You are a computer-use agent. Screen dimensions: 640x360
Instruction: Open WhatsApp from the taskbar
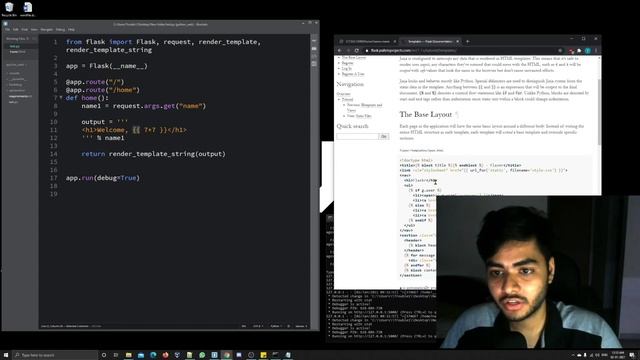202,355
